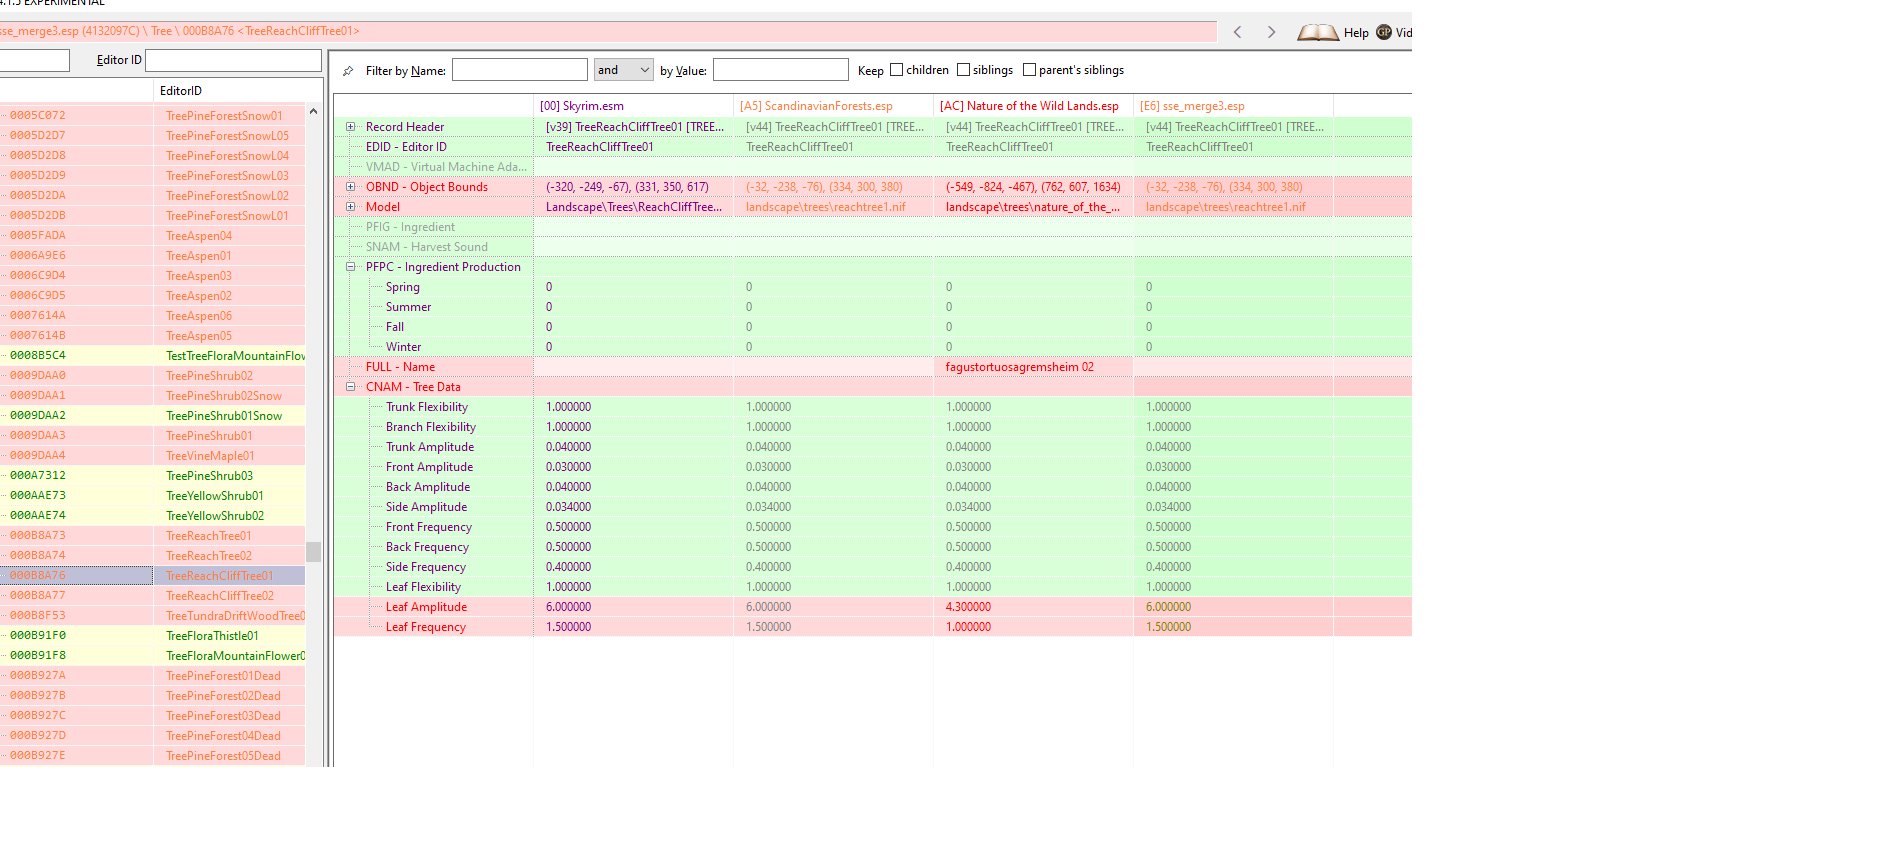
Task: Click the record list scrollbar thumb
Action: [x=313, y=552]
